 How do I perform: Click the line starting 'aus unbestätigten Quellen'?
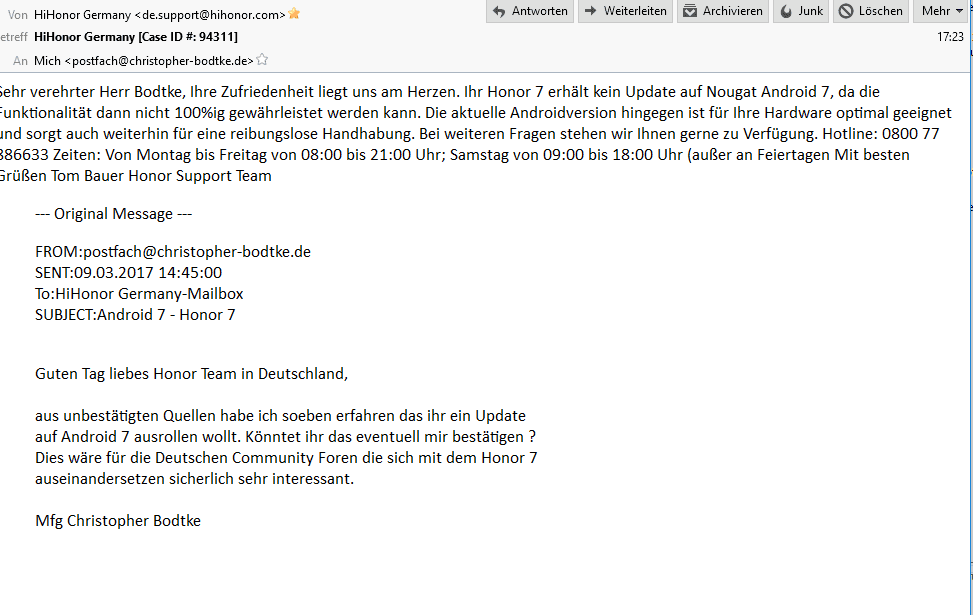[x=280, y=416]
